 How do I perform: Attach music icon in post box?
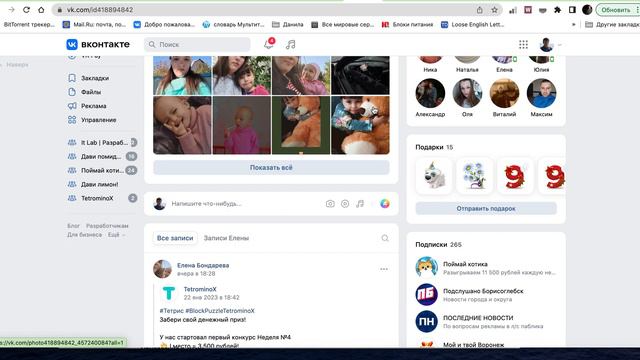coord(360,204)
